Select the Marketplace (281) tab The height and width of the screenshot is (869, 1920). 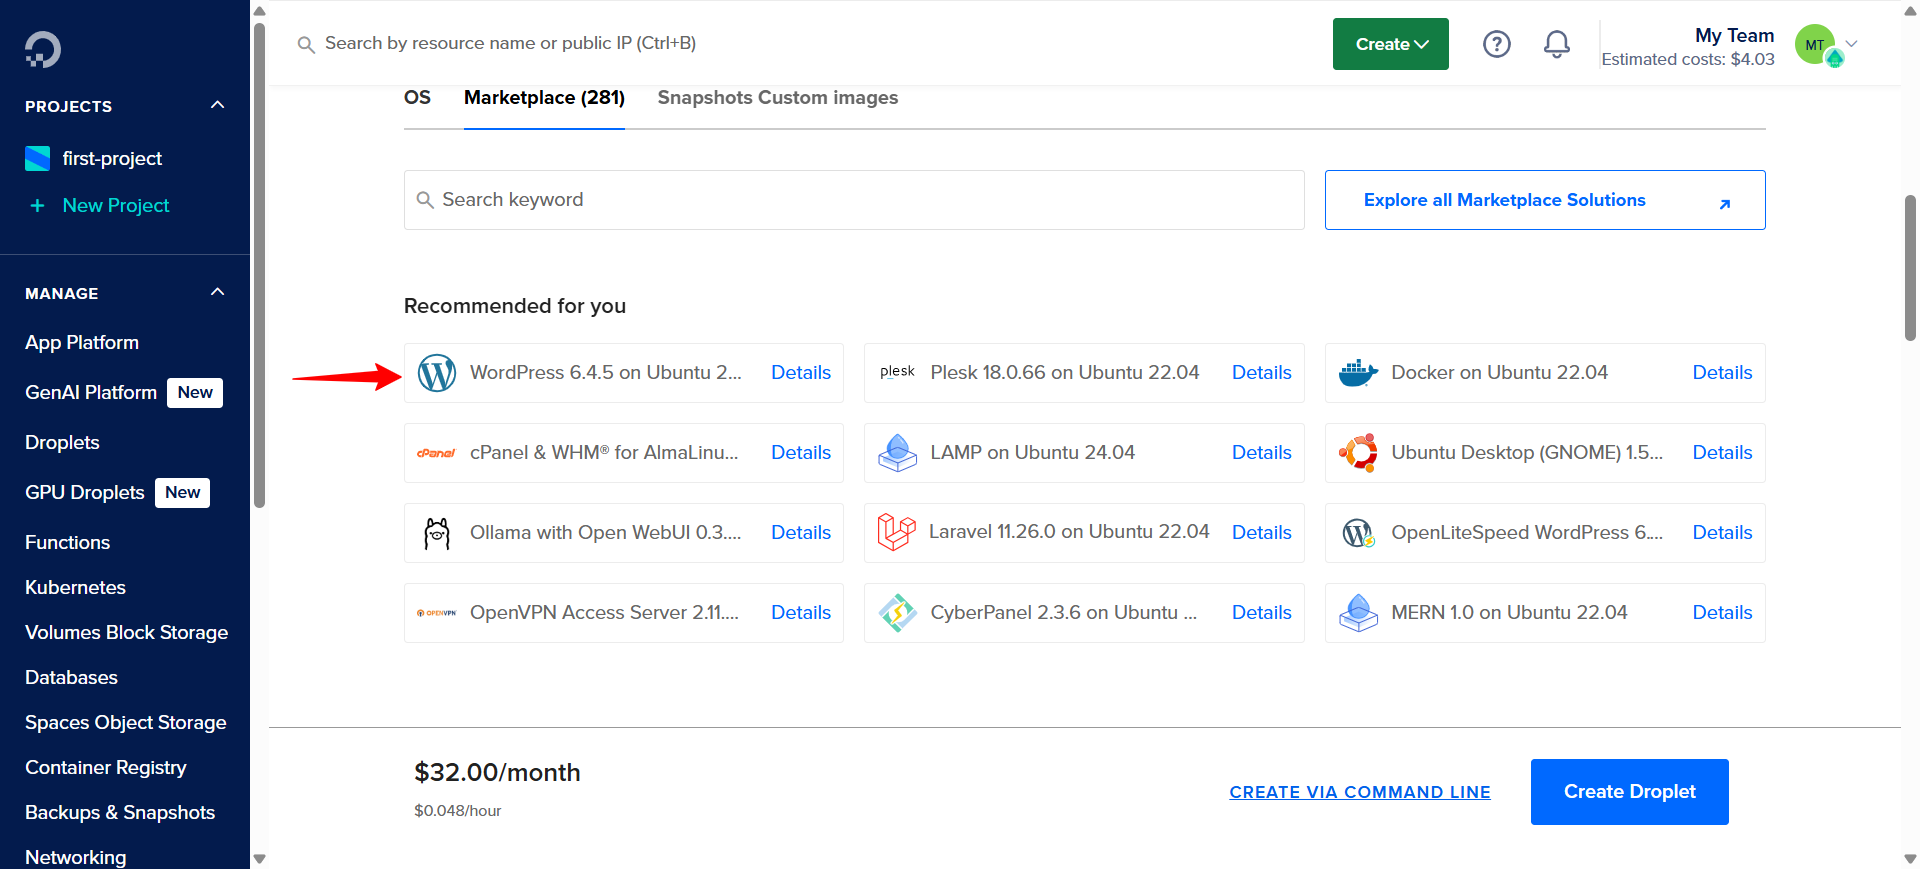tap(544, 98)
